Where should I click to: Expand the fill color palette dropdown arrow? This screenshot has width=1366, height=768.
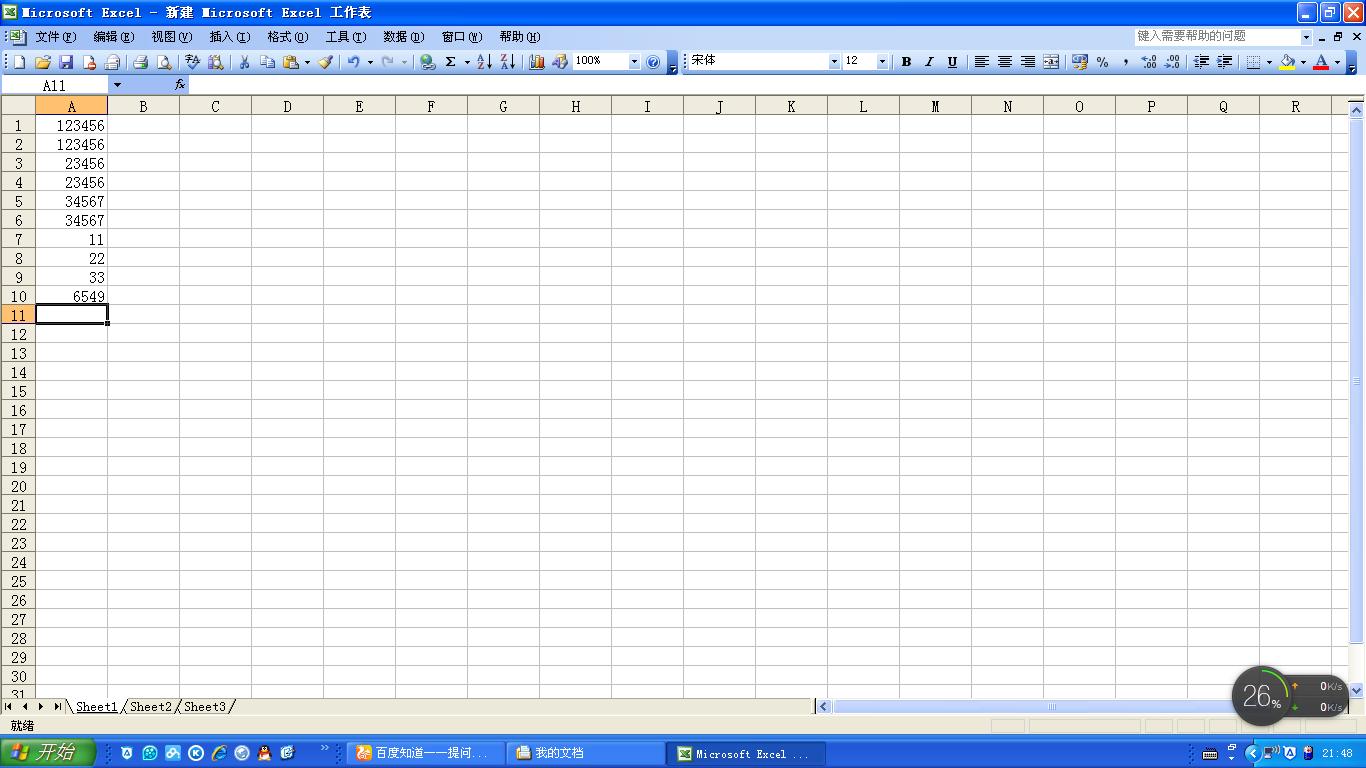click(1303, 62)
